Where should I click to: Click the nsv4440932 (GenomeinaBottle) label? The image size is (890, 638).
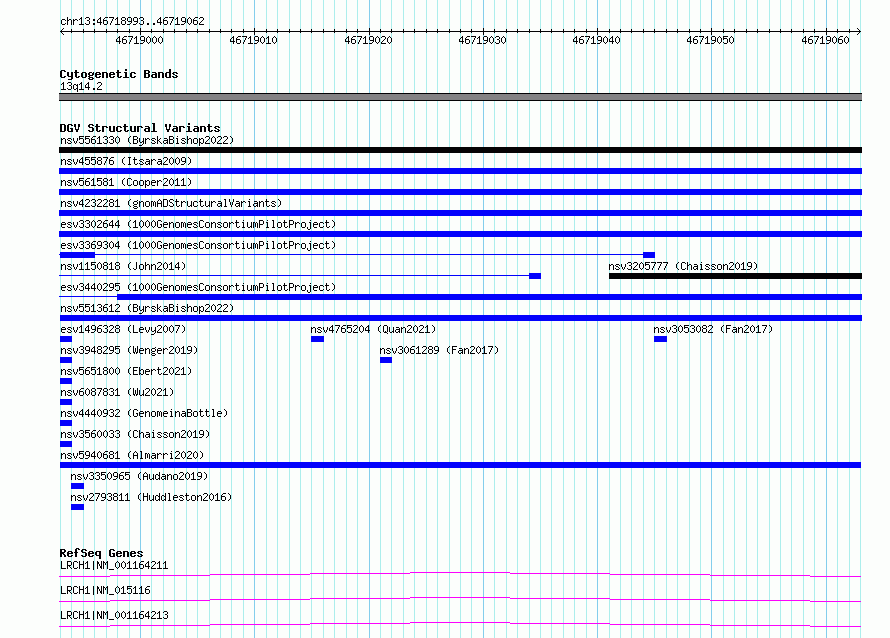tap(144, 413)
